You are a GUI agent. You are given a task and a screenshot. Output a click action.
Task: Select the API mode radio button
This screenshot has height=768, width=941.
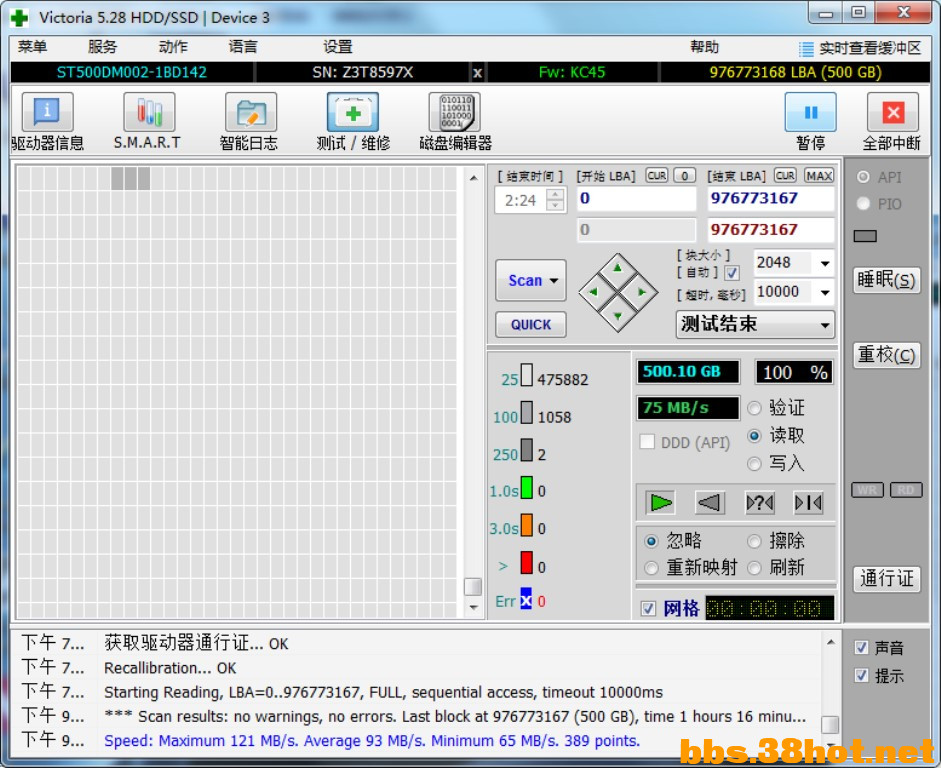(864, 177)
